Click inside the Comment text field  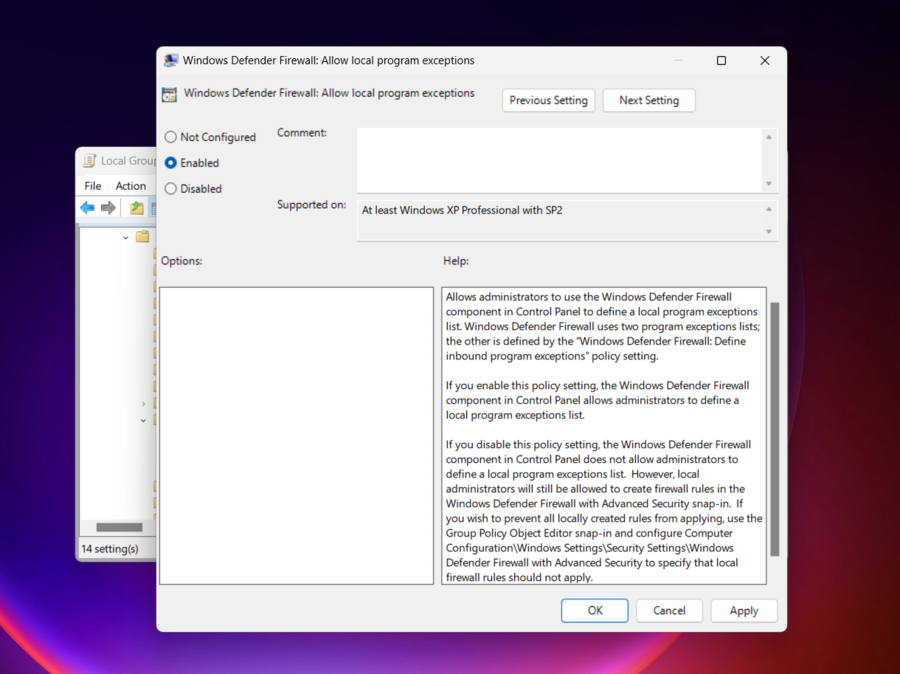point(560,159)
